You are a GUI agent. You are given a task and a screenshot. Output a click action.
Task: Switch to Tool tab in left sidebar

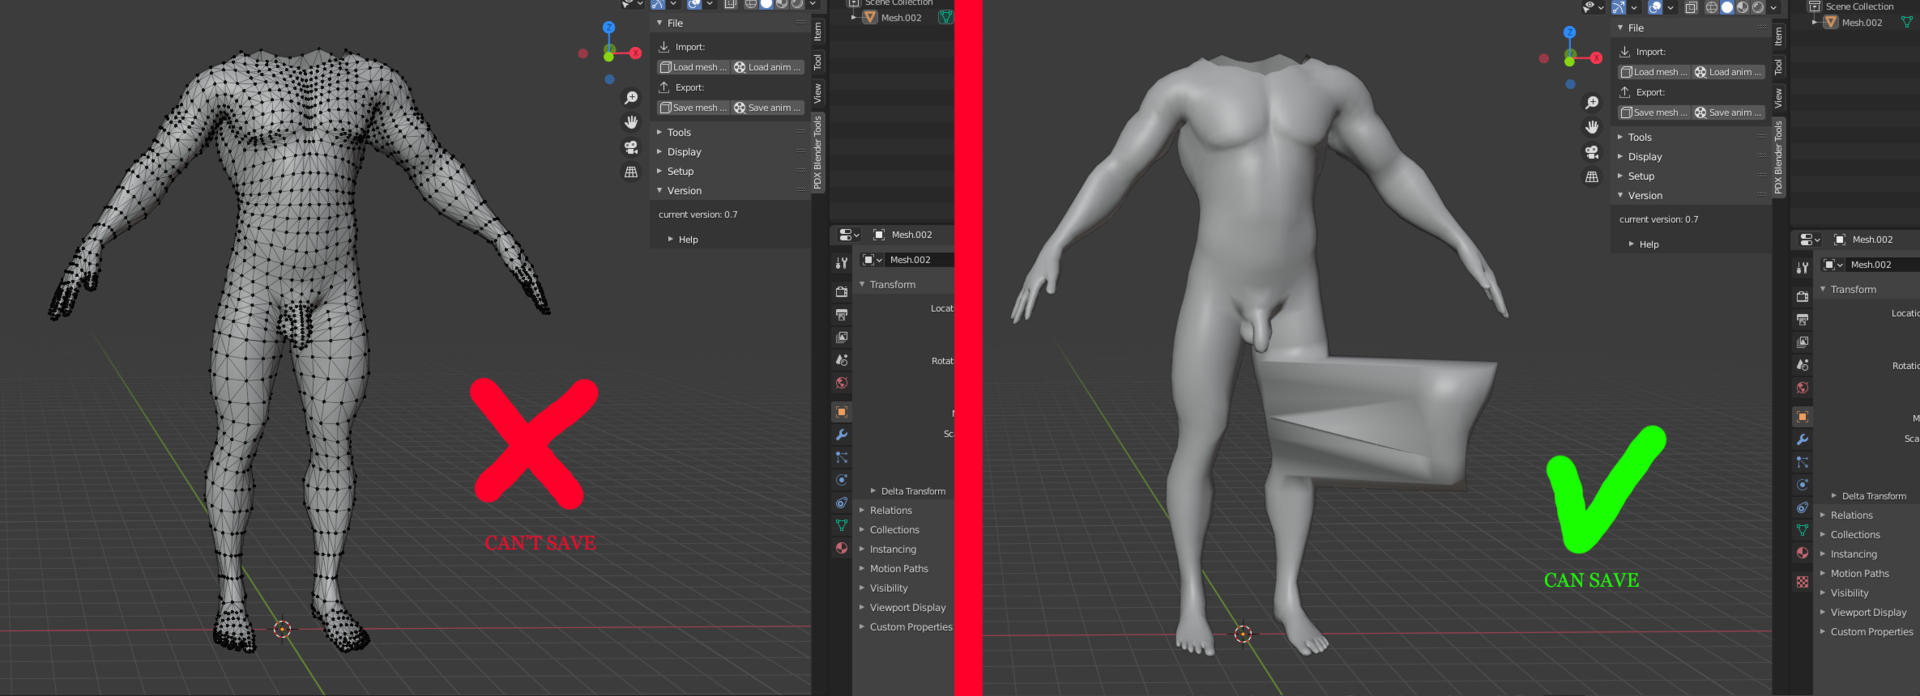tap(818, 62)
